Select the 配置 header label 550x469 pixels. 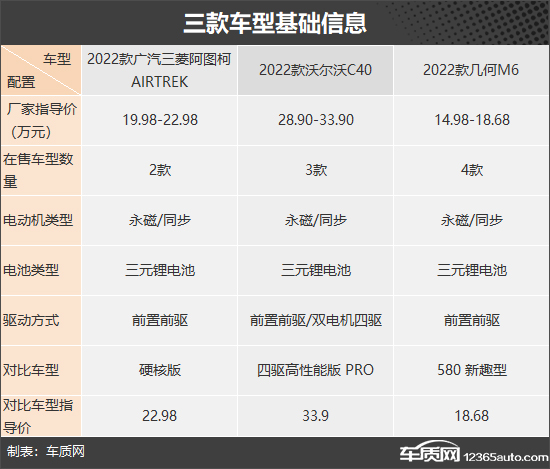21,82
